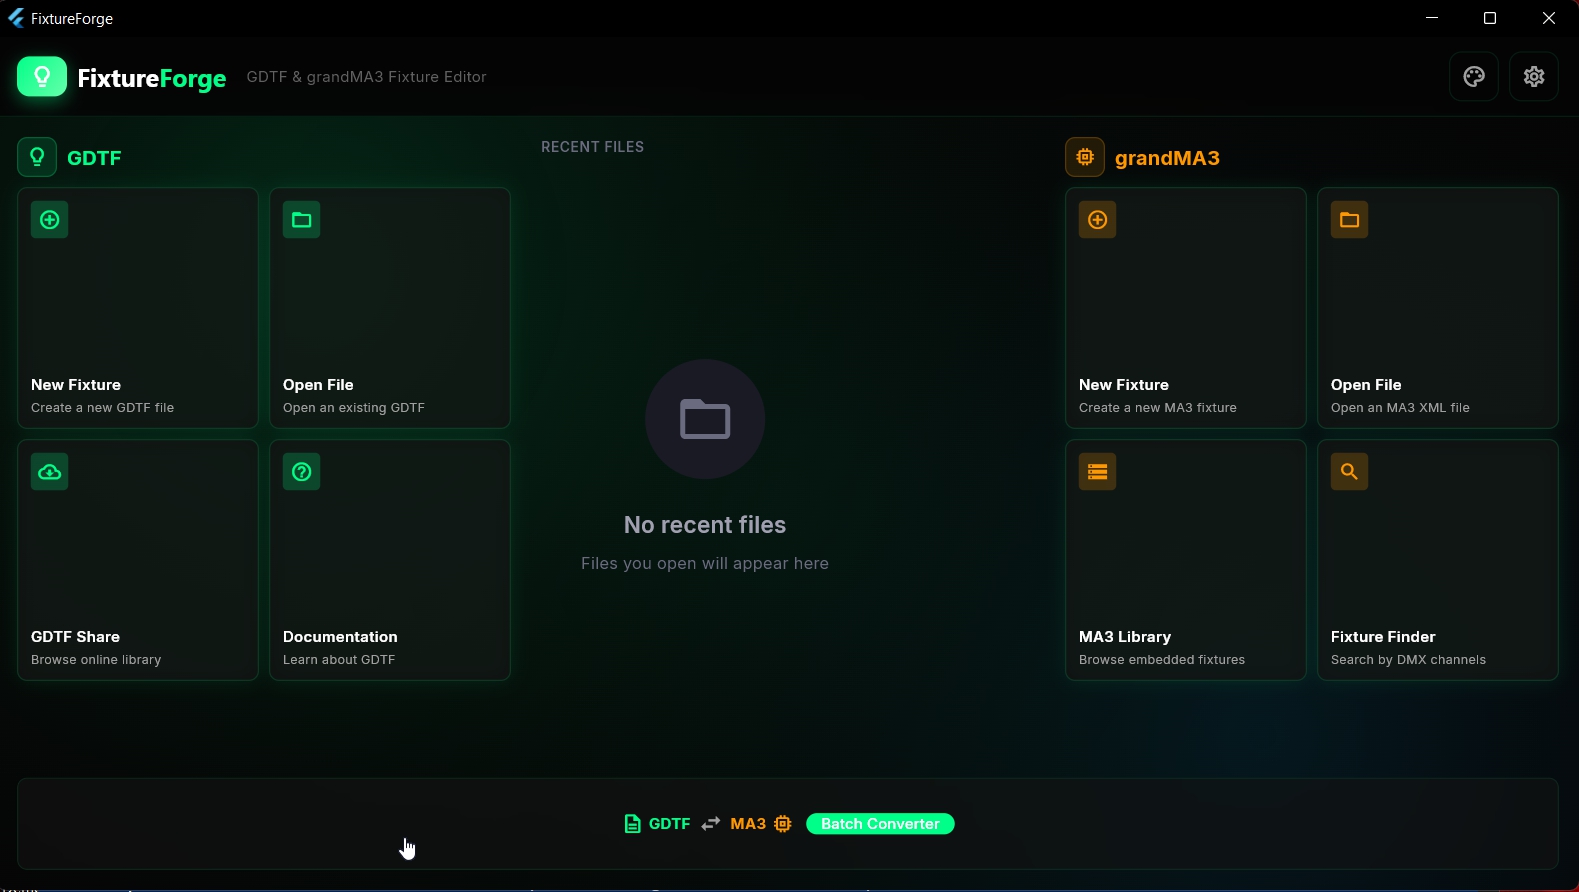The width and height of the screenshot is (1579, 892).
Task: Click the GDTF label in bottom bar
Action: pos(669,824)
